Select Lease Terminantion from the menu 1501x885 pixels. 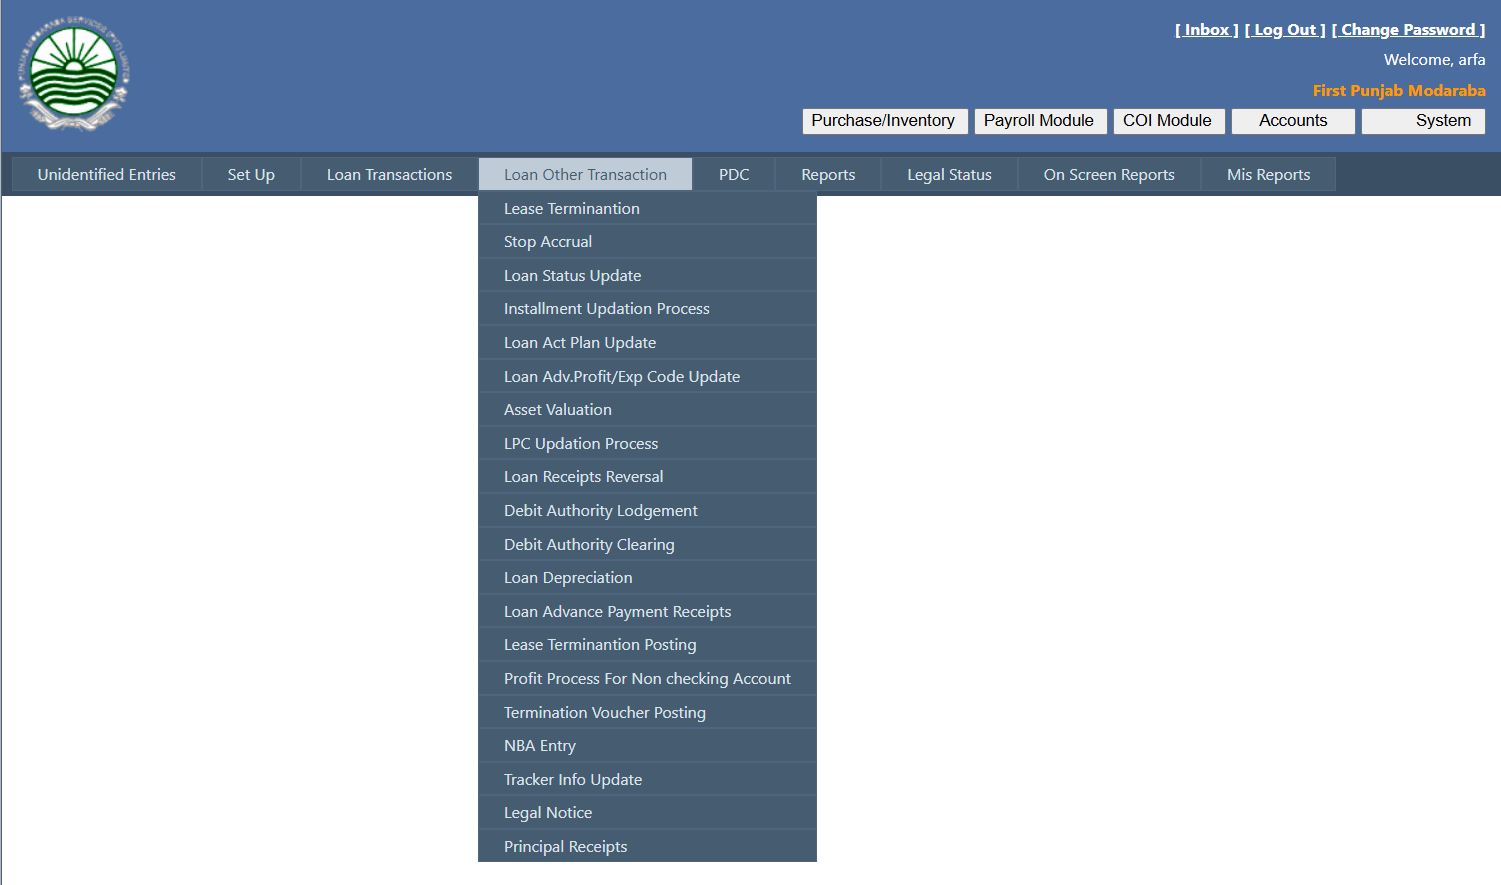572,208
